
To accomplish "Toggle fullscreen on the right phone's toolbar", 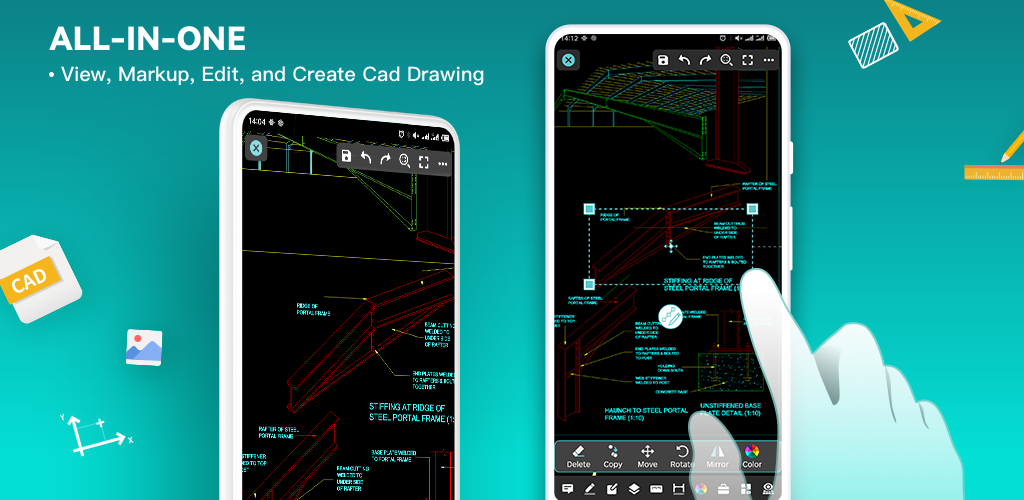I will (x=747, y=60).
